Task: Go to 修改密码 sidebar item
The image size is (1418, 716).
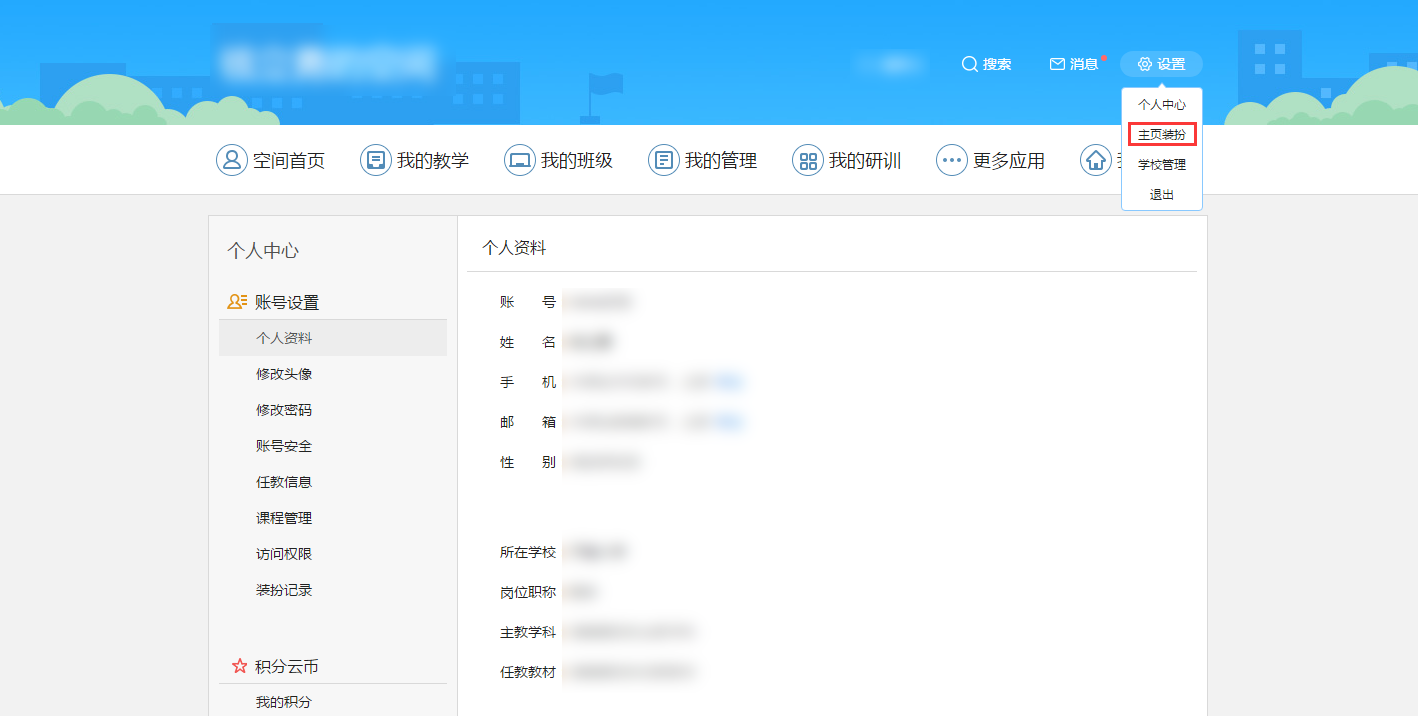Action: (x=284, y=410)
